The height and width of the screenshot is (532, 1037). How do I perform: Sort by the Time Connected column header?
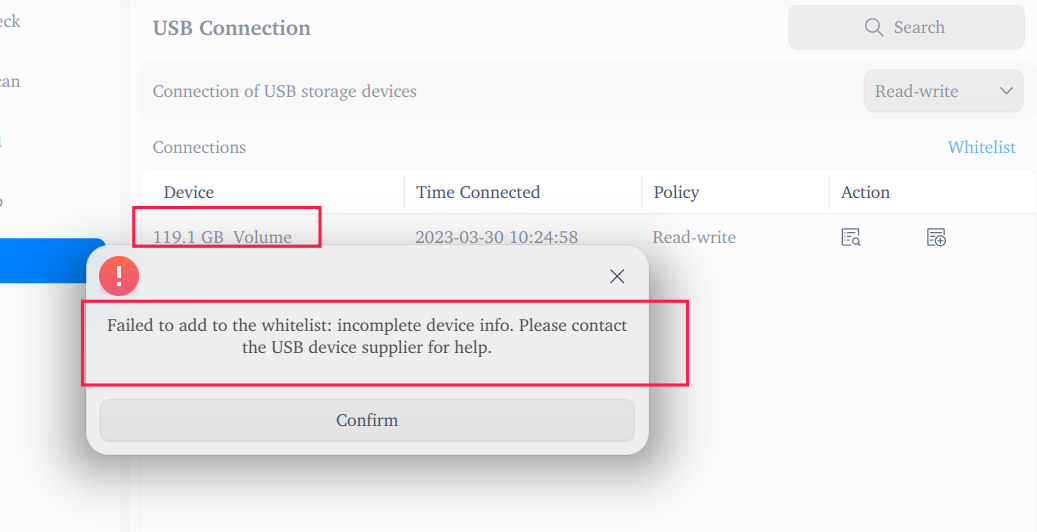click(478, 192)
